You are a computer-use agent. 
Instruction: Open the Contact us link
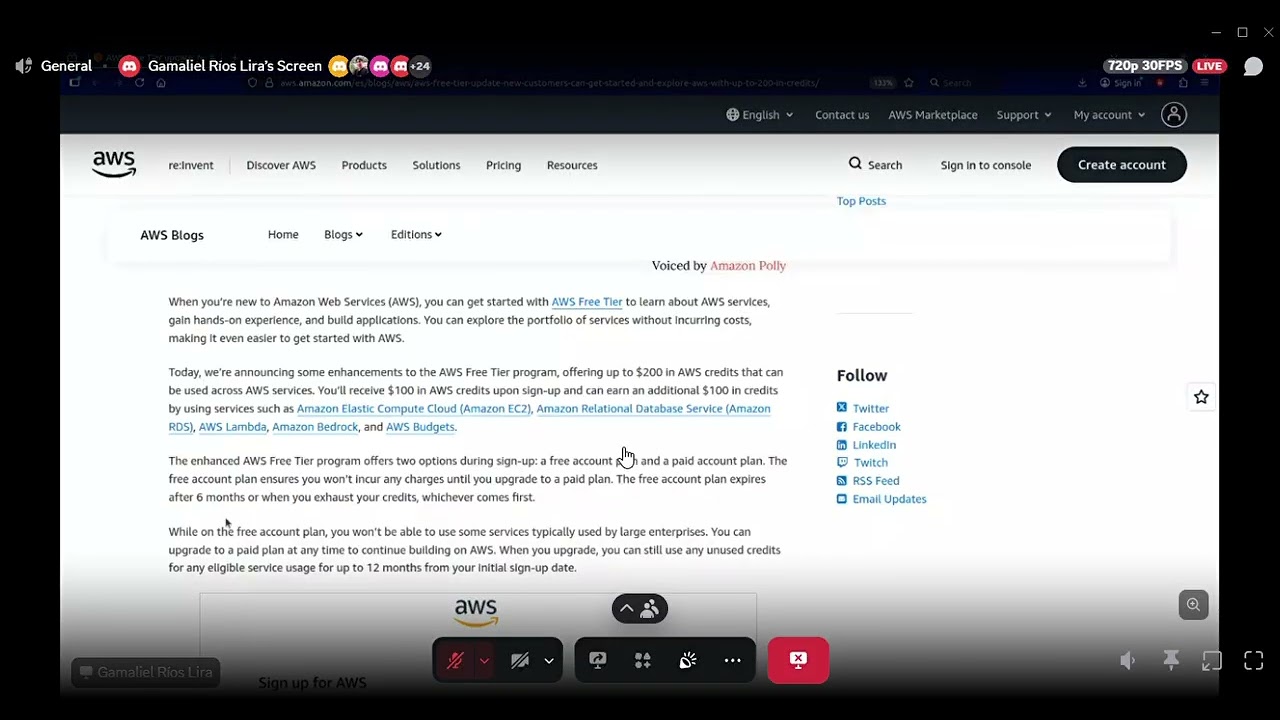(x=842, y=115)
